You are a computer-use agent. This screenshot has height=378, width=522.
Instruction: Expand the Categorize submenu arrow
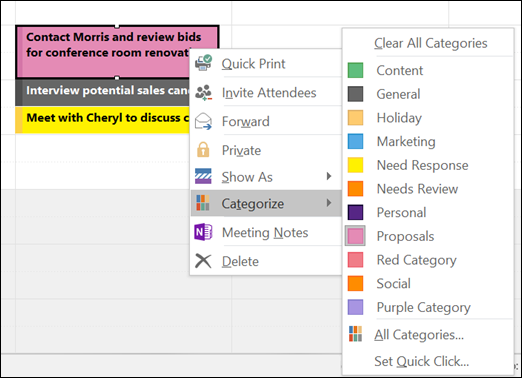click(329, 203)
